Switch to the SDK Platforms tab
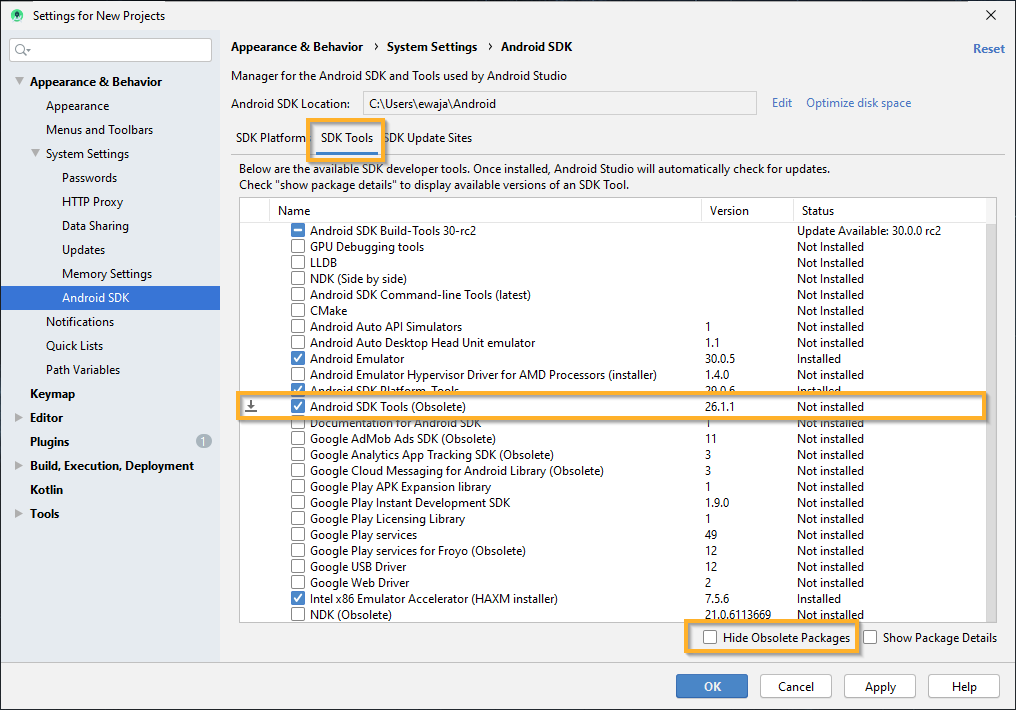The width and height of the screenshot is (1016, 710). click(x=271, y=138)
